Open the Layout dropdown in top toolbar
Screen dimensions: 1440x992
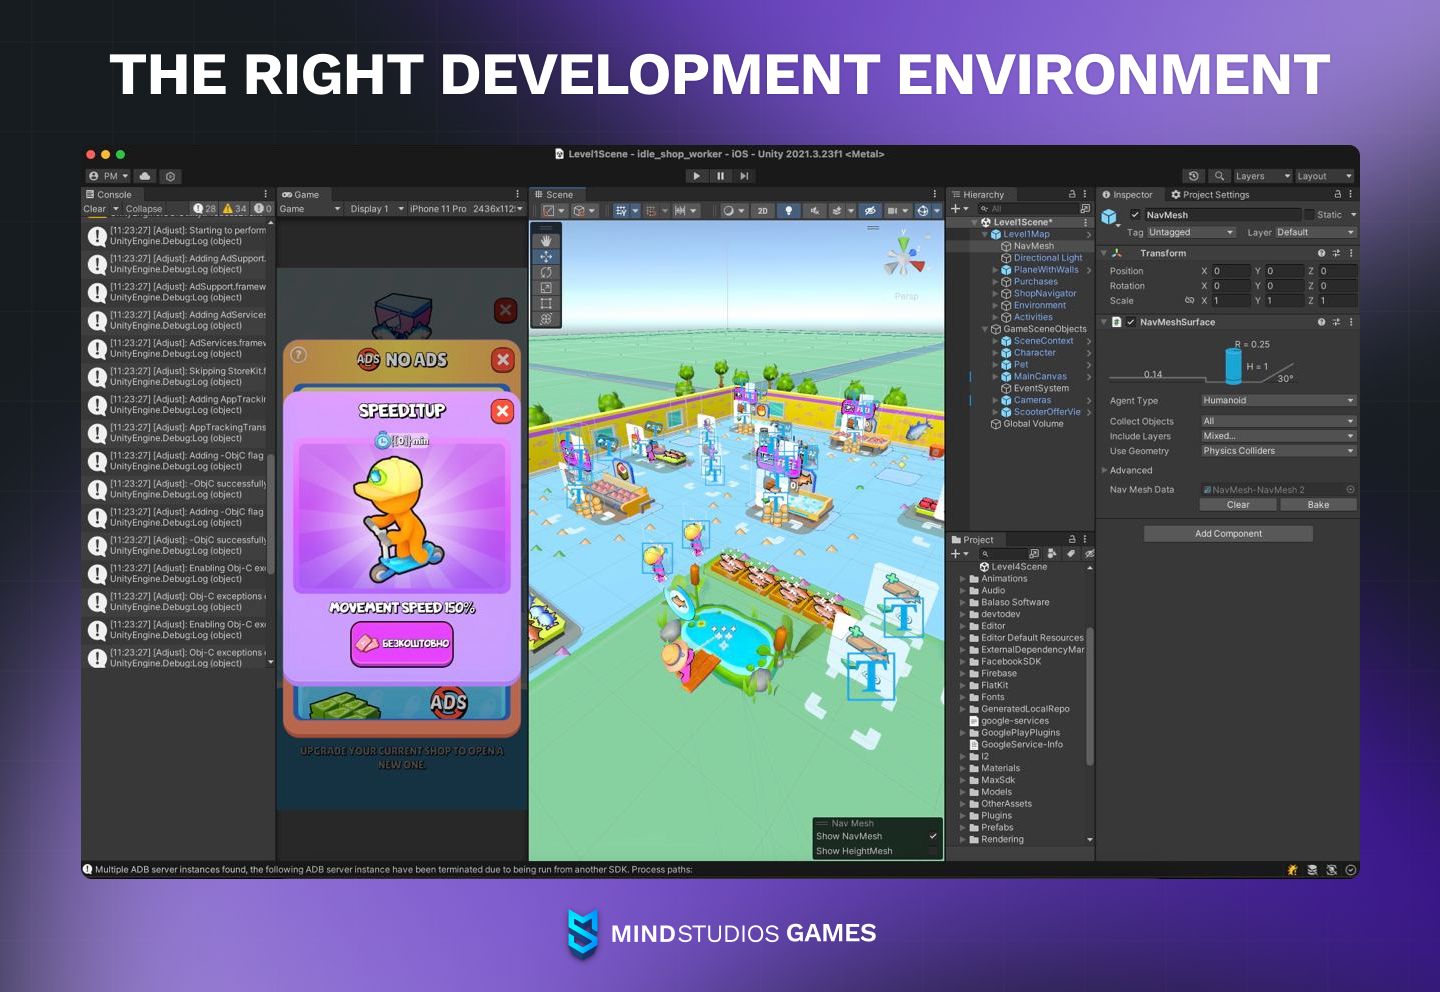(x=1324, y=176)
